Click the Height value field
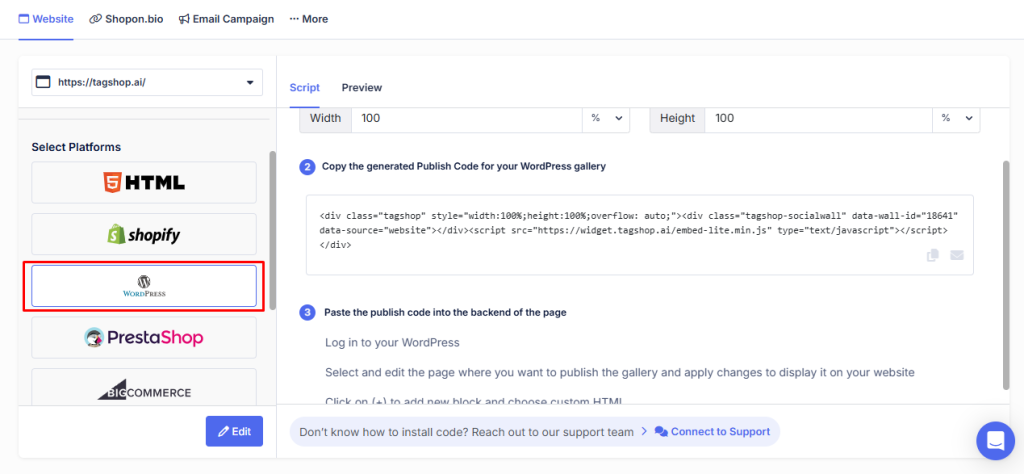 (x=818, y=118)
